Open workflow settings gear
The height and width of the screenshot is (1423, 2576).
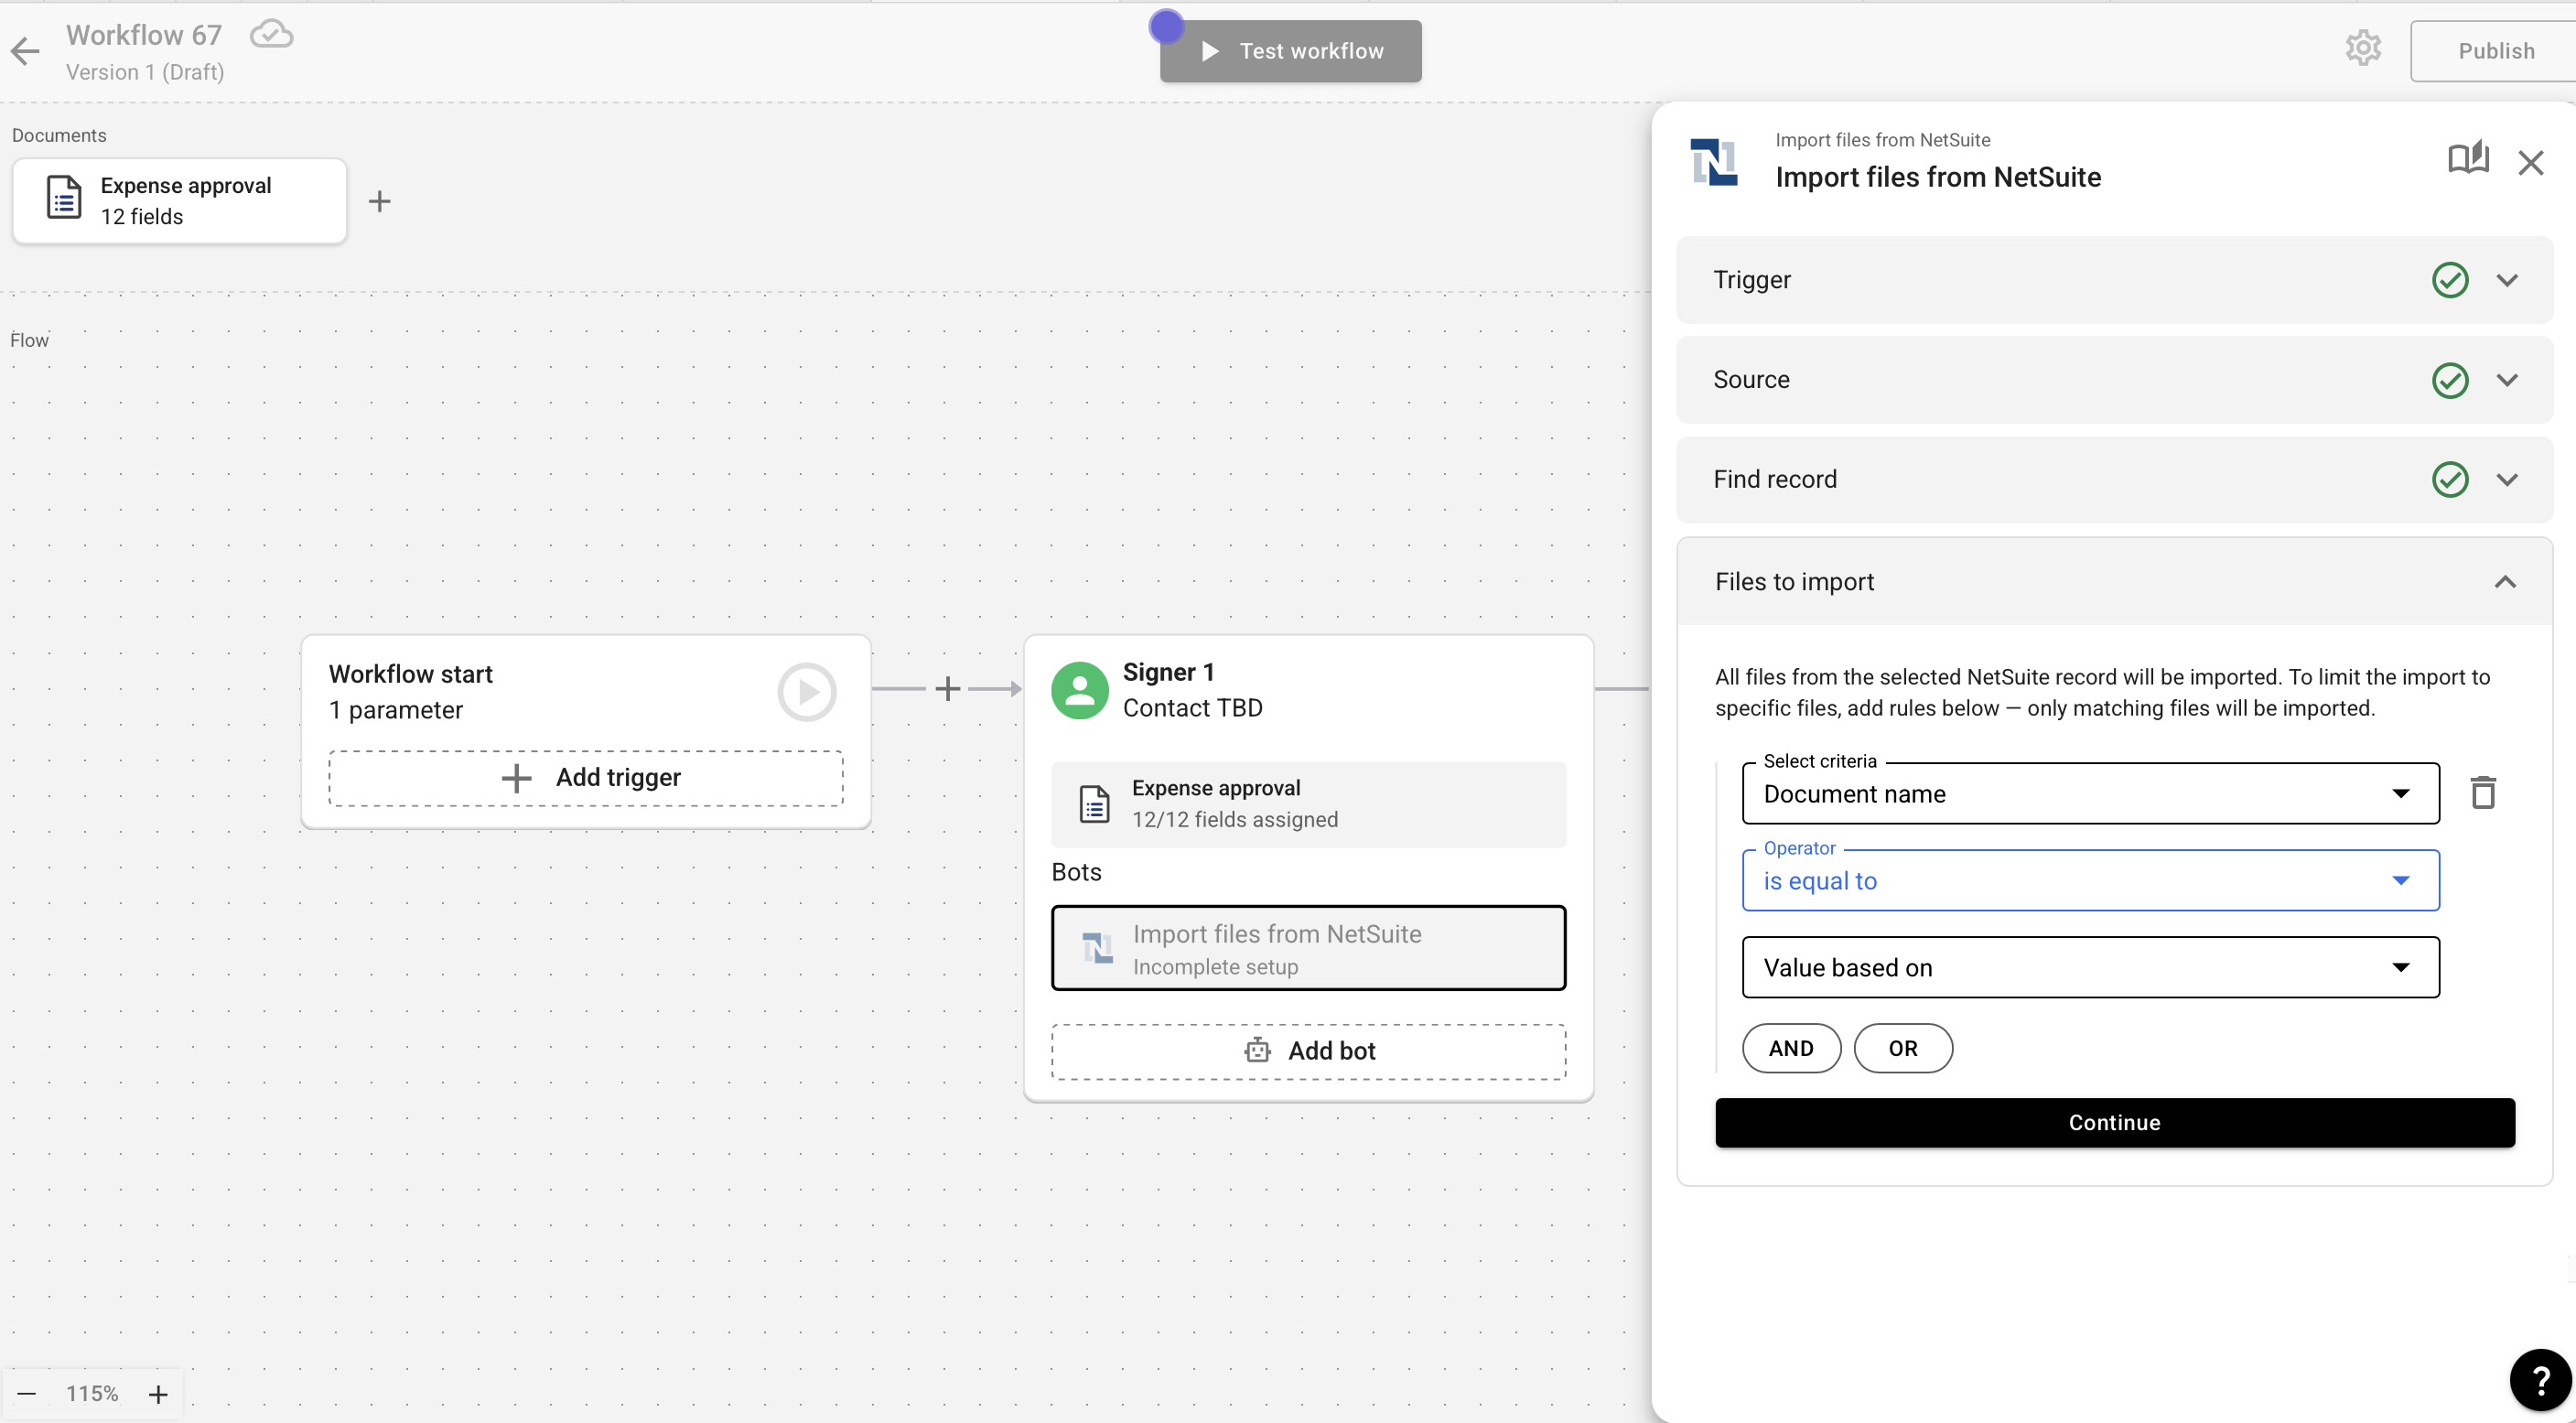2363,49
